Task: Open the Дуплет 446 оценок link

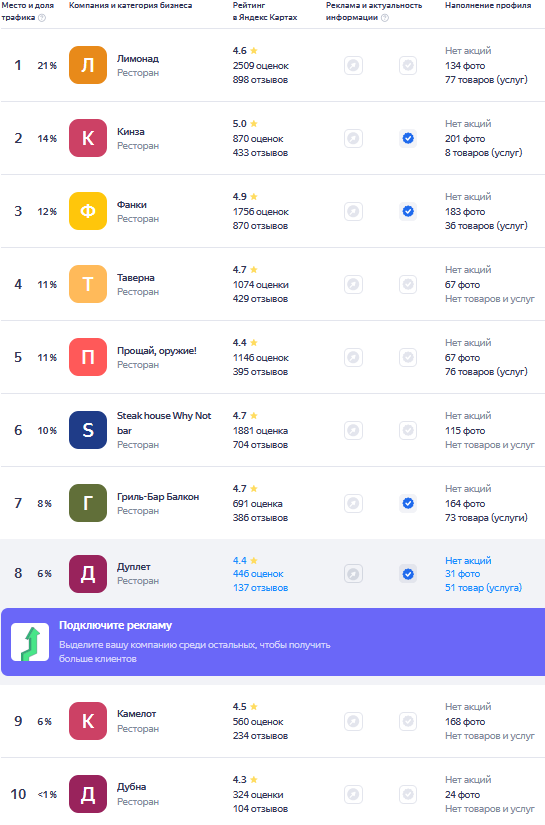Action: (258, 574)
